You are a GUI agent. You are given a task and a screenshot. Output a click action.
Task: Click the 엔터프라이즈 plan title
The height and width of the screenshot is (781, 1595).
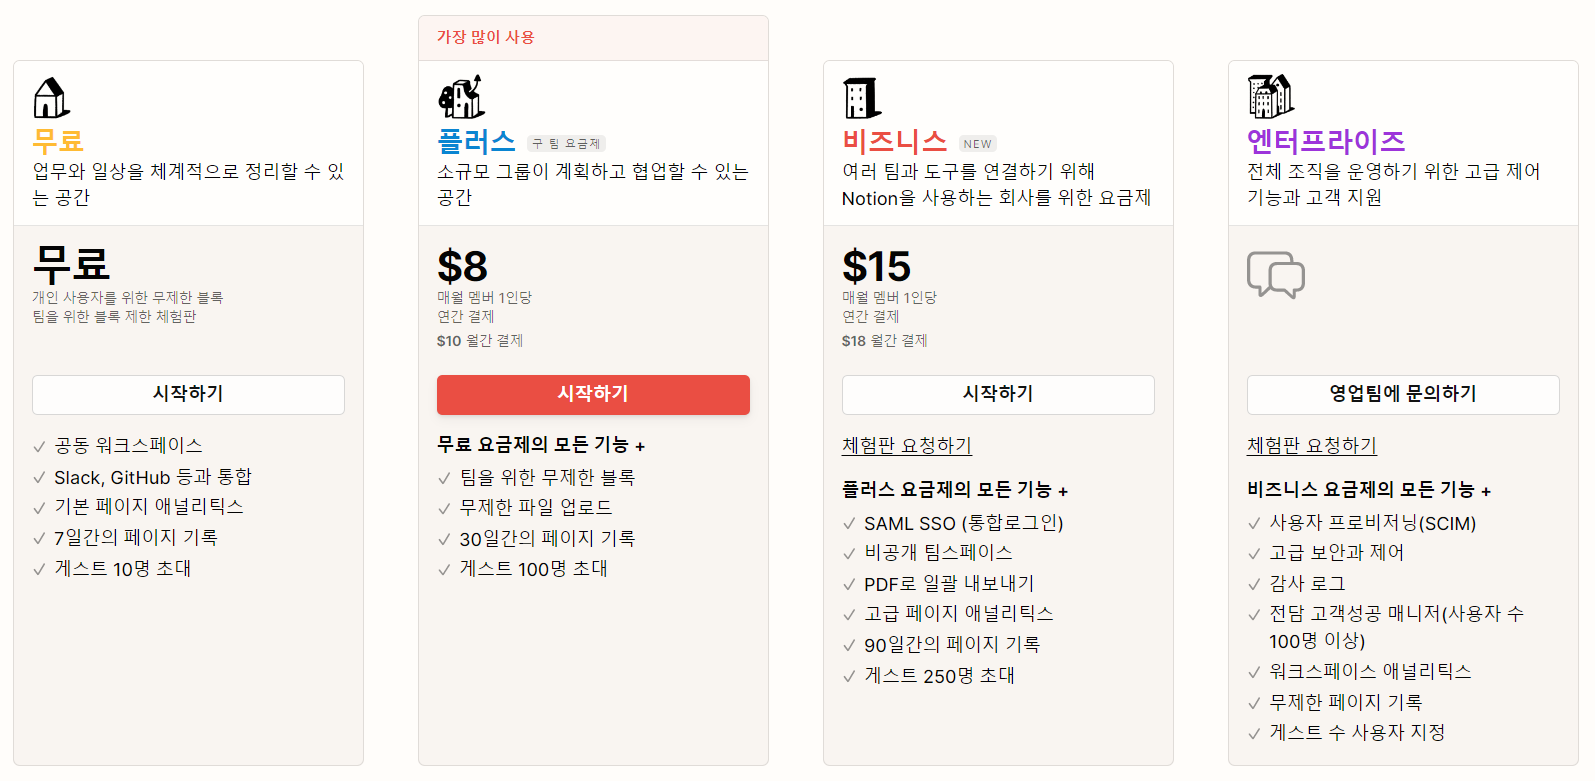click(x=1326, y=141)
